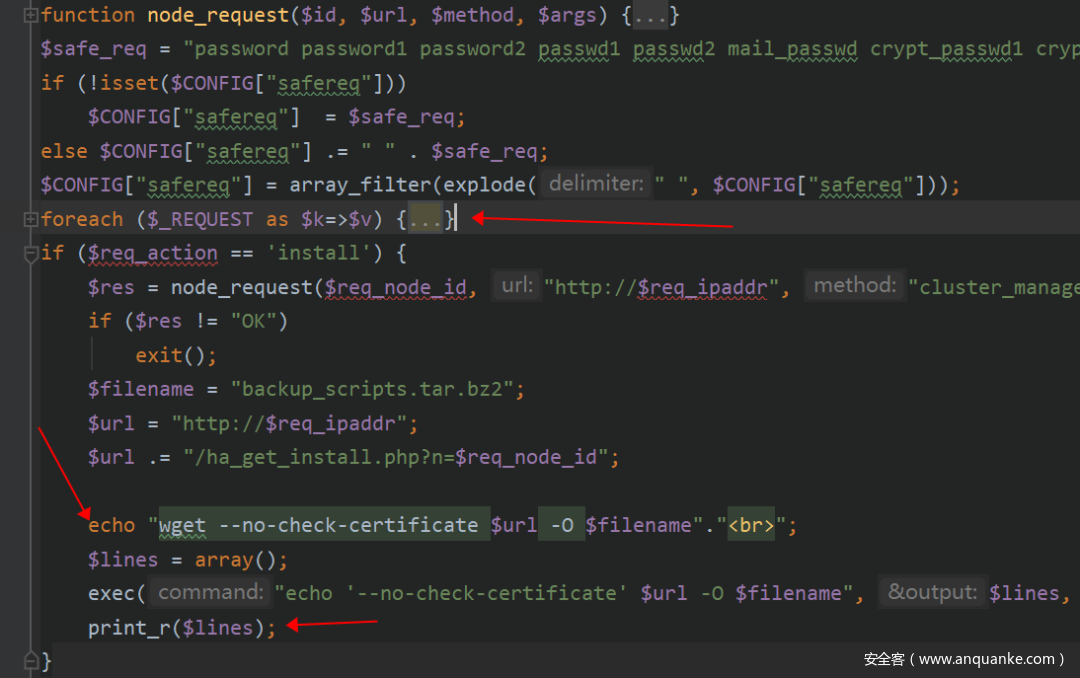Expand the folded node_request function in gutter
This screenshot has width=1080, height=678.
[31, 15]
